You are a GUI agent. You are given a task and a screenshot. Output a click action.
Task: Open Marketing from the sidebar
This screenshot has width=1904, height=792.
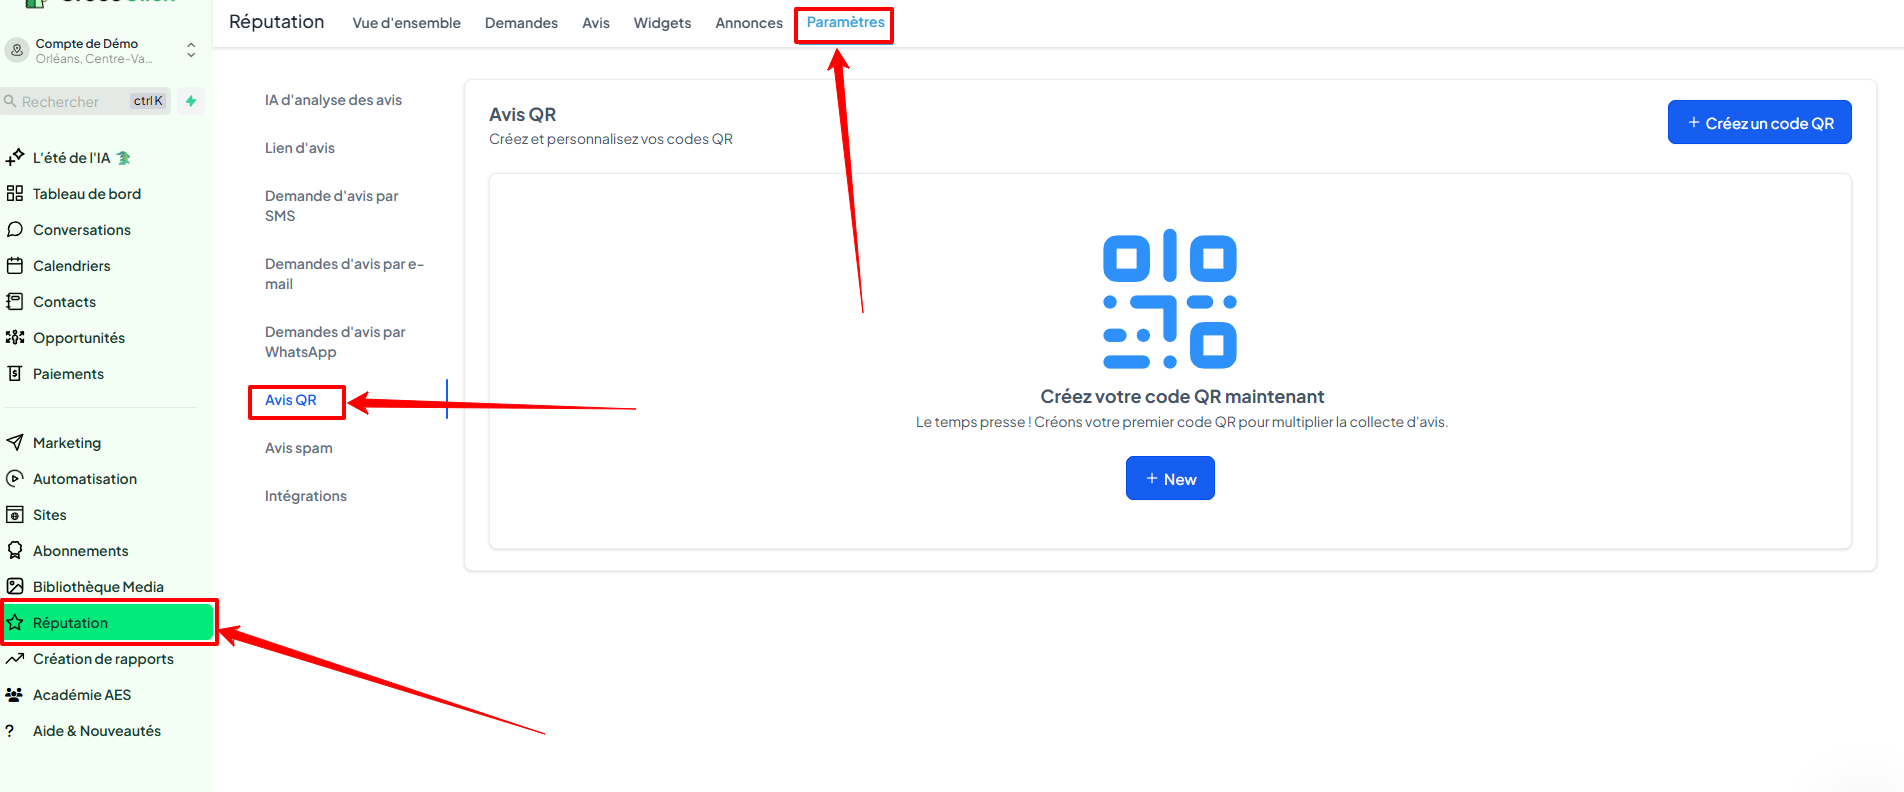point(67,443)
